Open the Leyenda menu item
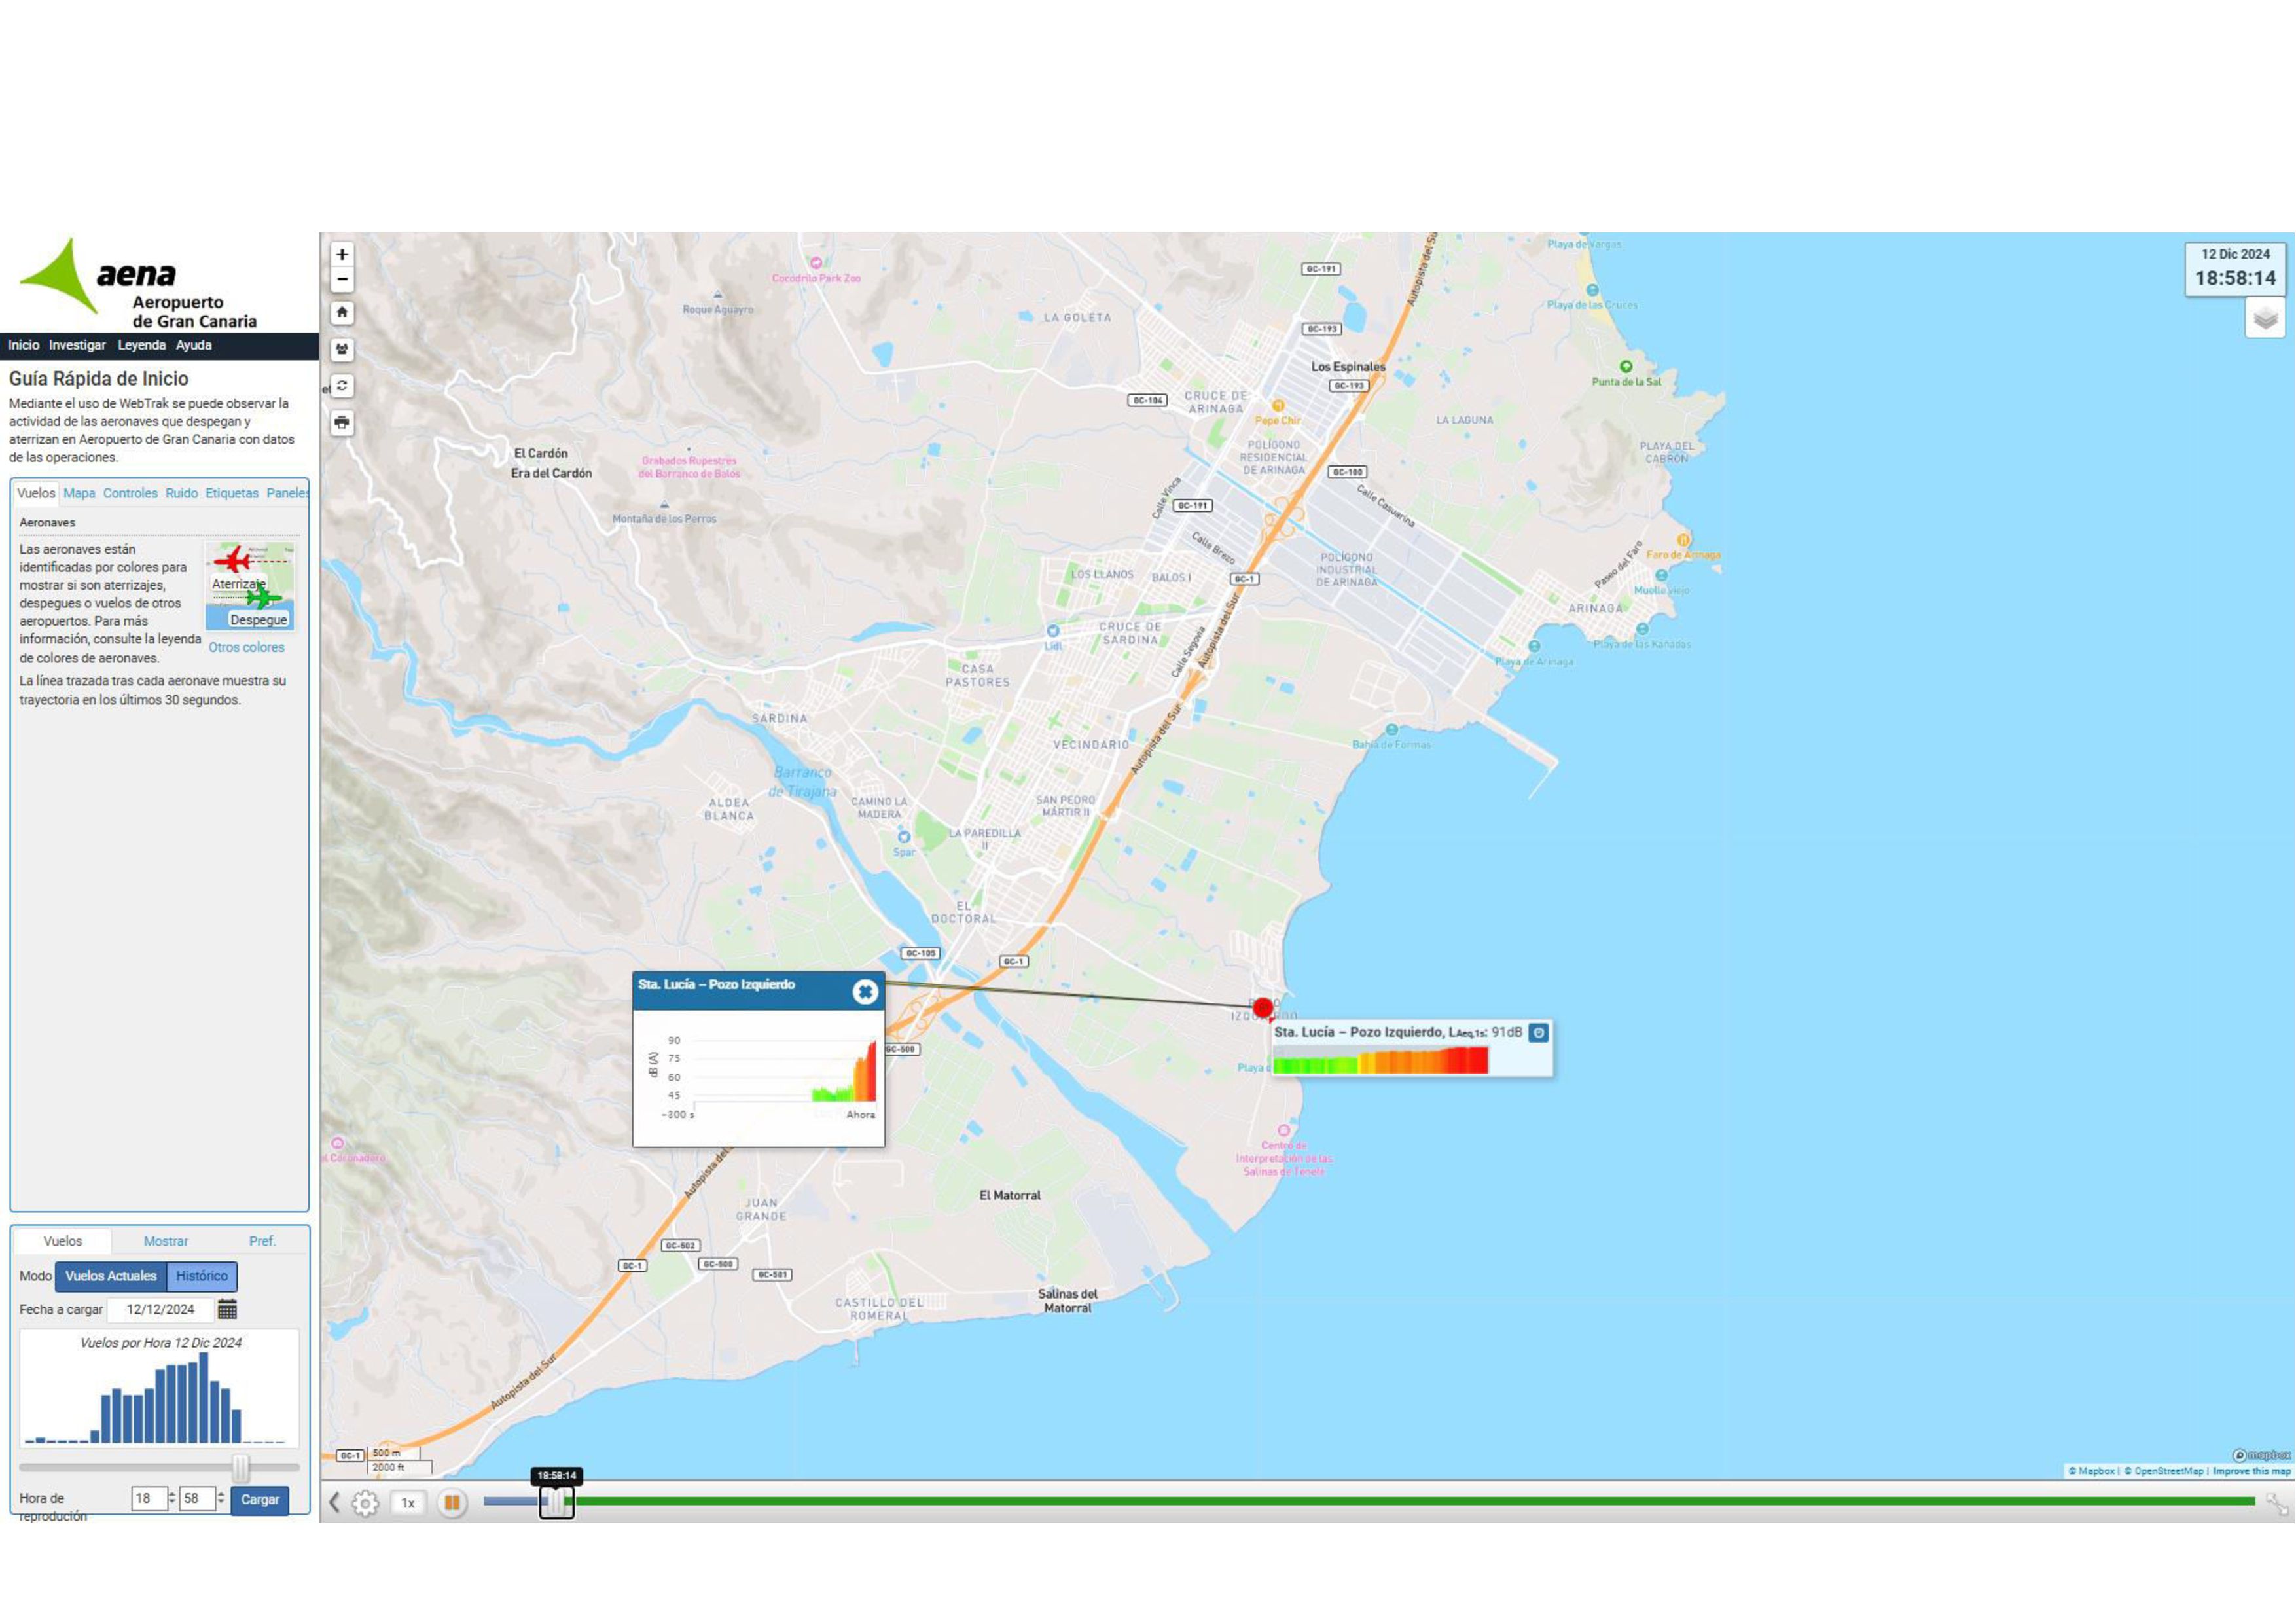This screenshot has height=1624, width=2296. [141, 345]
